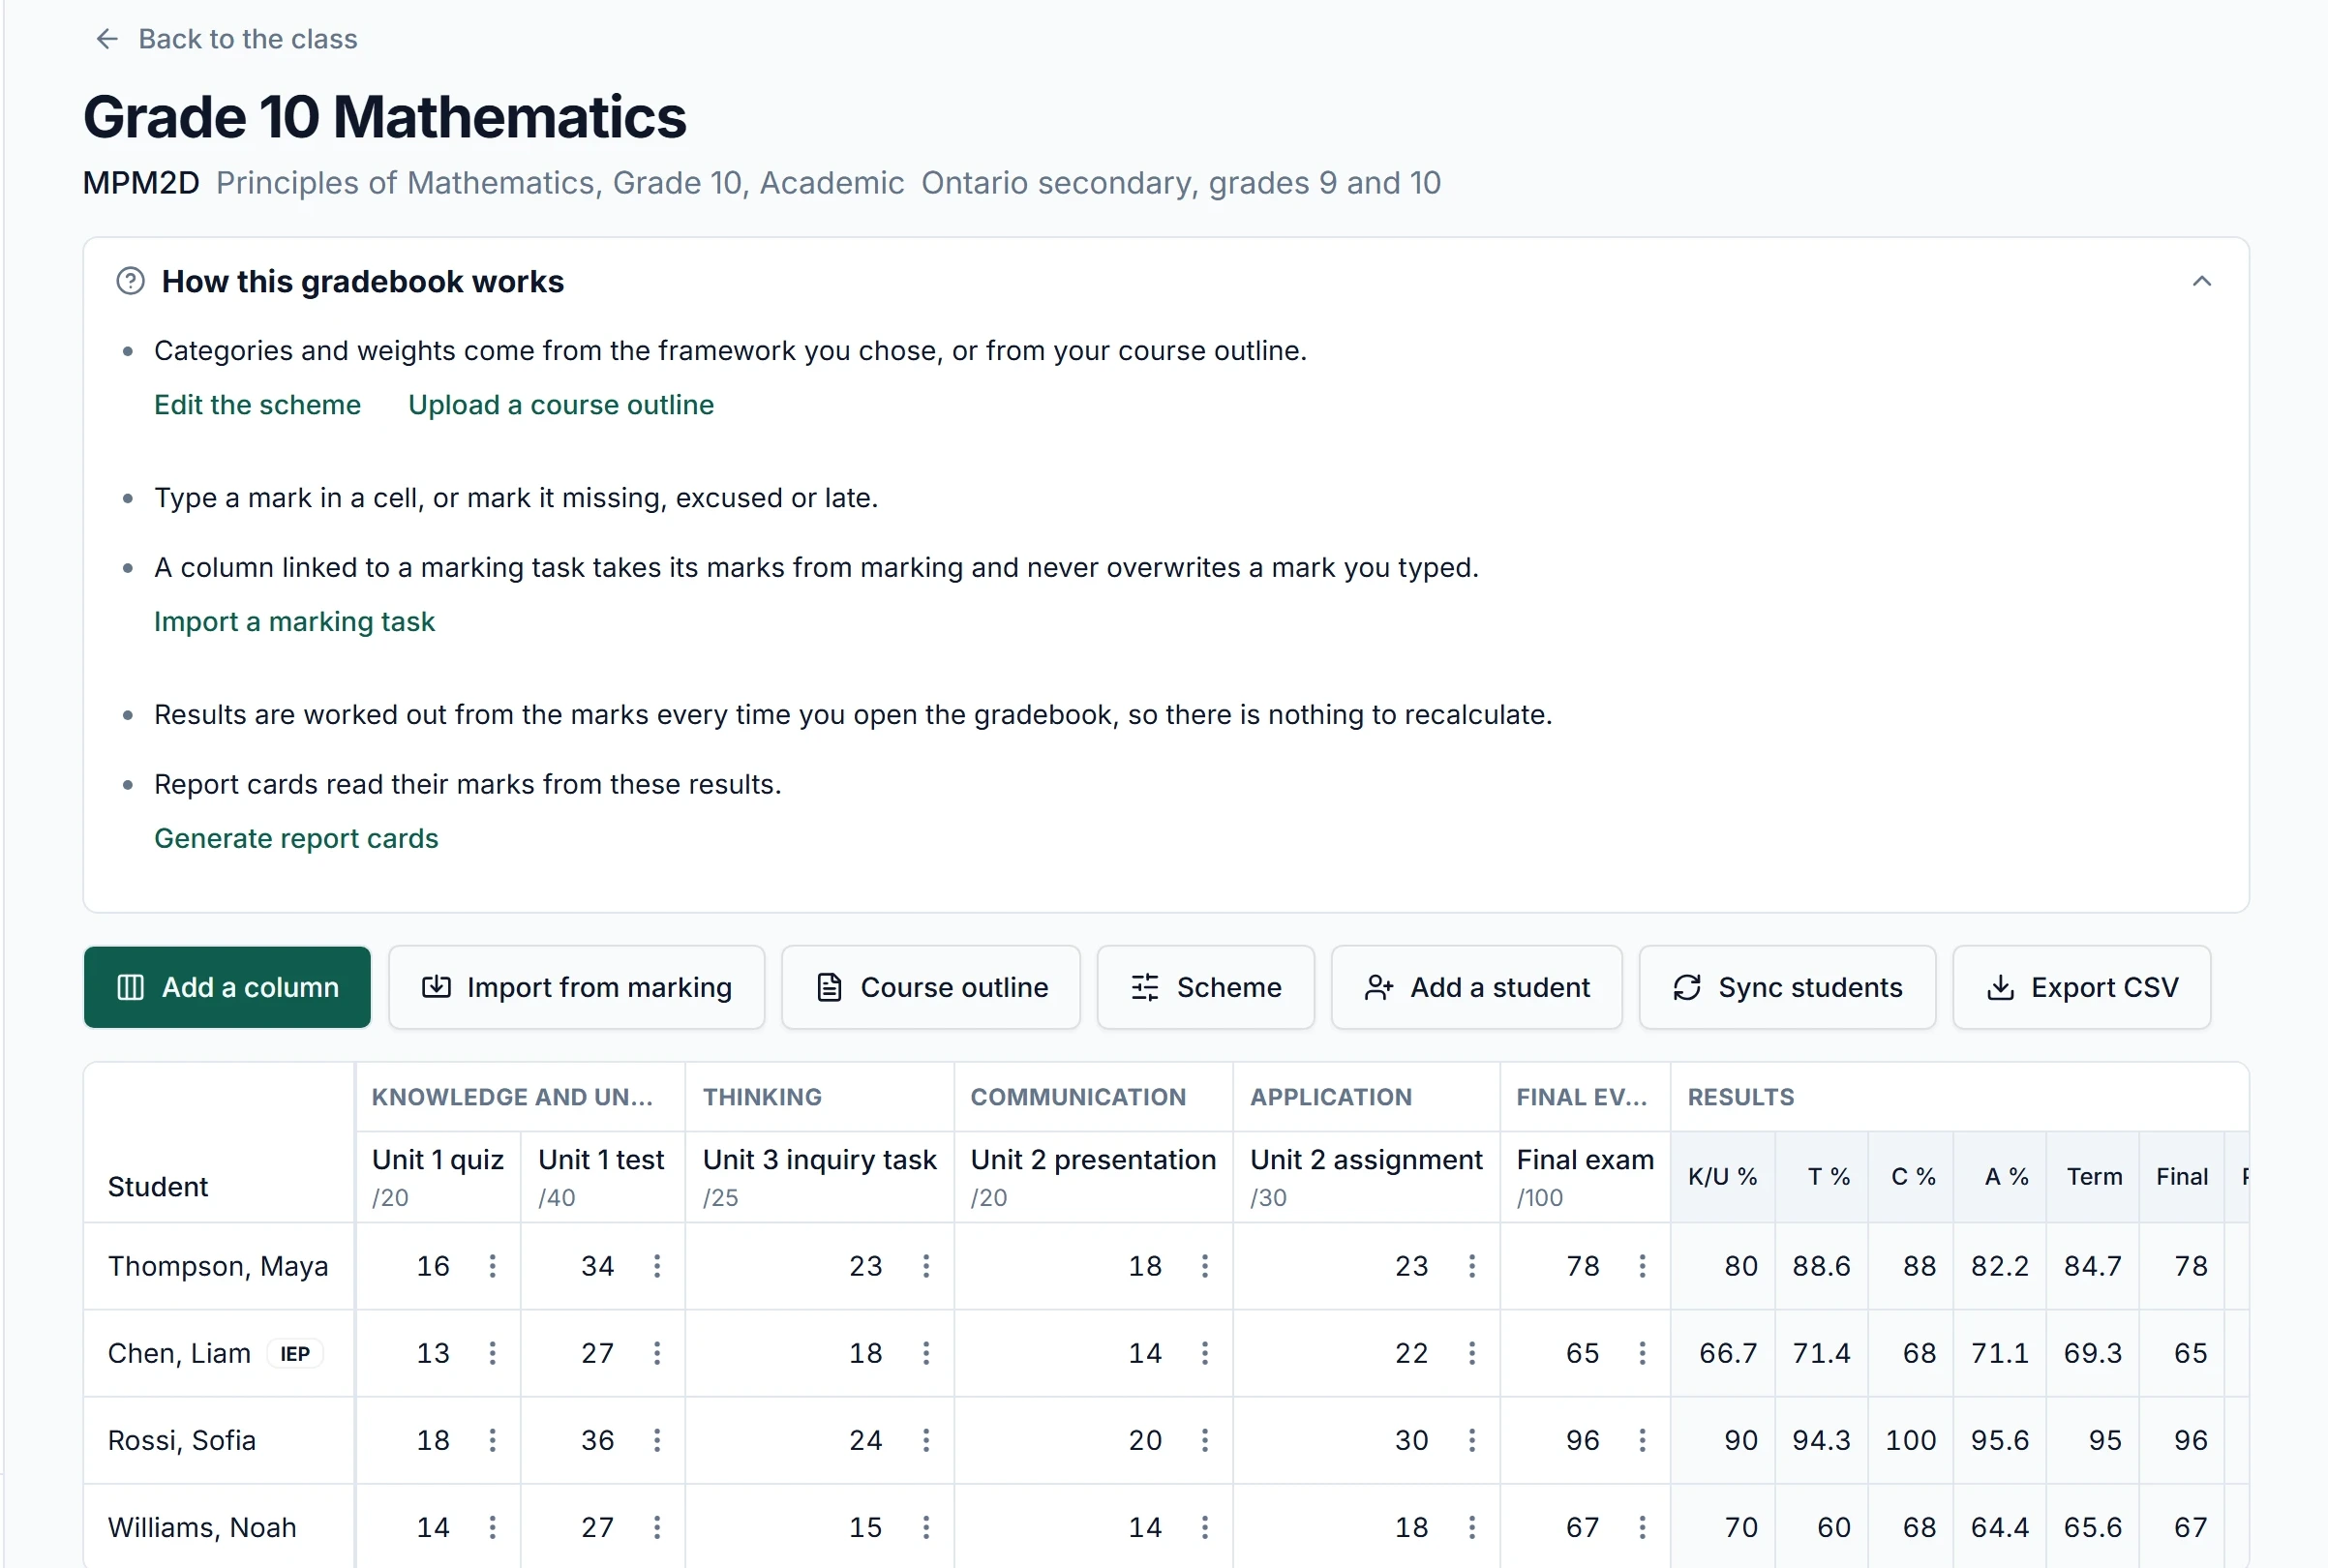
Task: Open the Scheme settings
Action: pos(1205,987)
